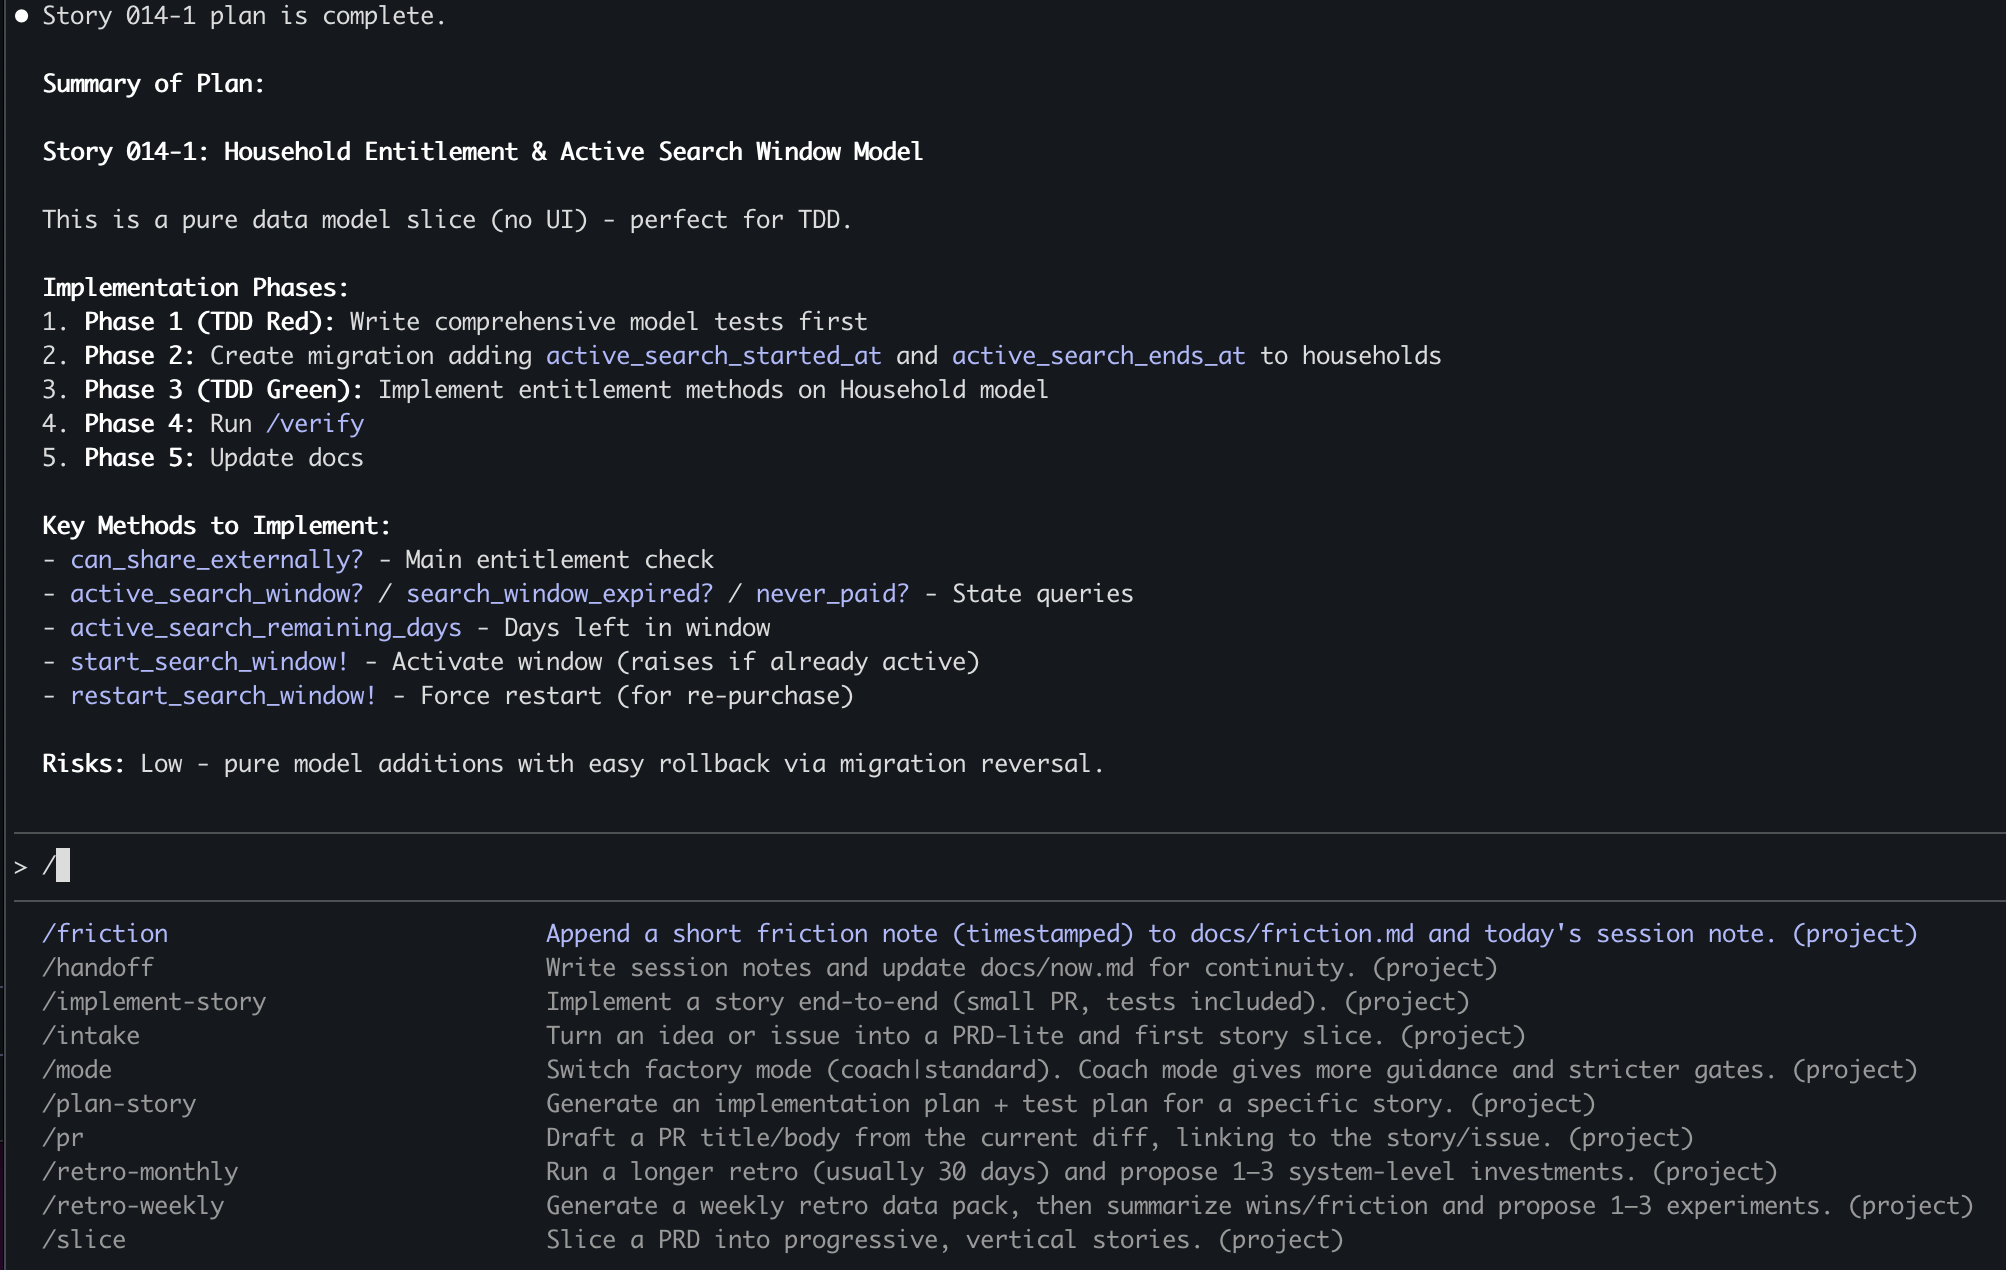Choose the /plan-story command
Viewport: 2006px width, 1270px height.
click(118, 1103)
